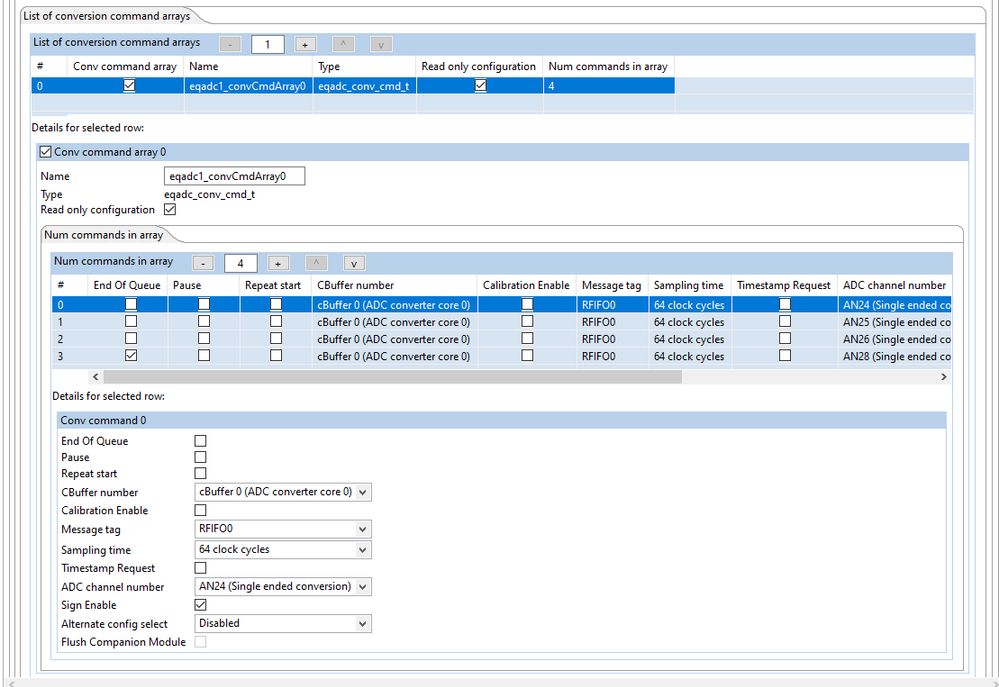Click the Name input field showing eqadc1_convCmdArray0
Screen dimensions: 999x687
pyautogui.click(x=234, y=175)
